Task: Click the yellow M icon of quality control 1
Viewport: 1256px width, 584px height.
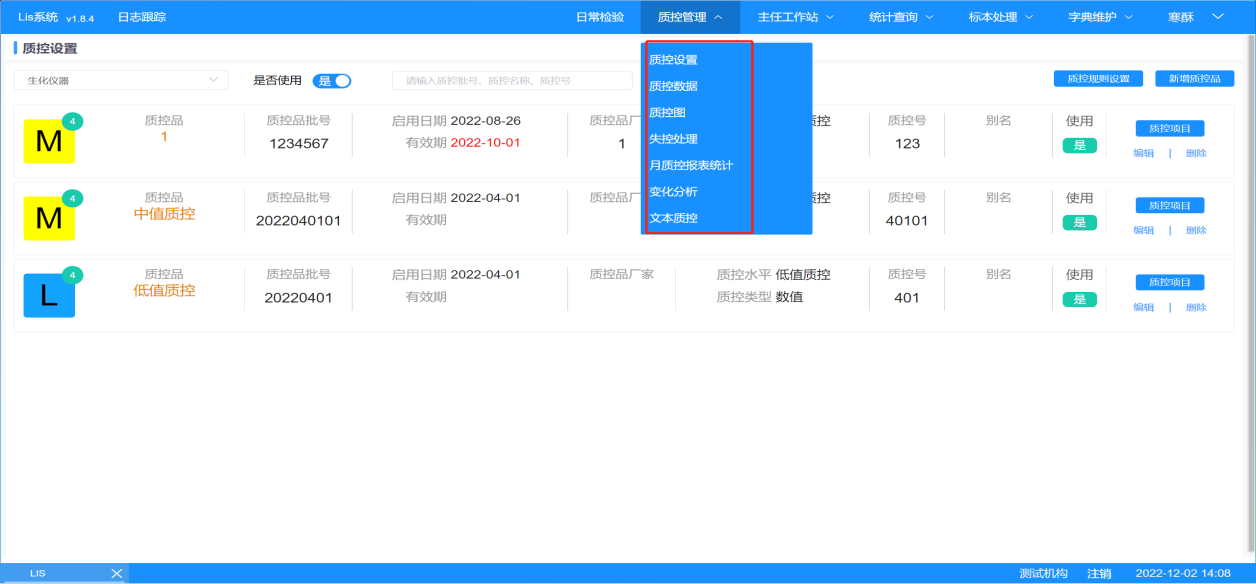Action: tap(49, 142)
